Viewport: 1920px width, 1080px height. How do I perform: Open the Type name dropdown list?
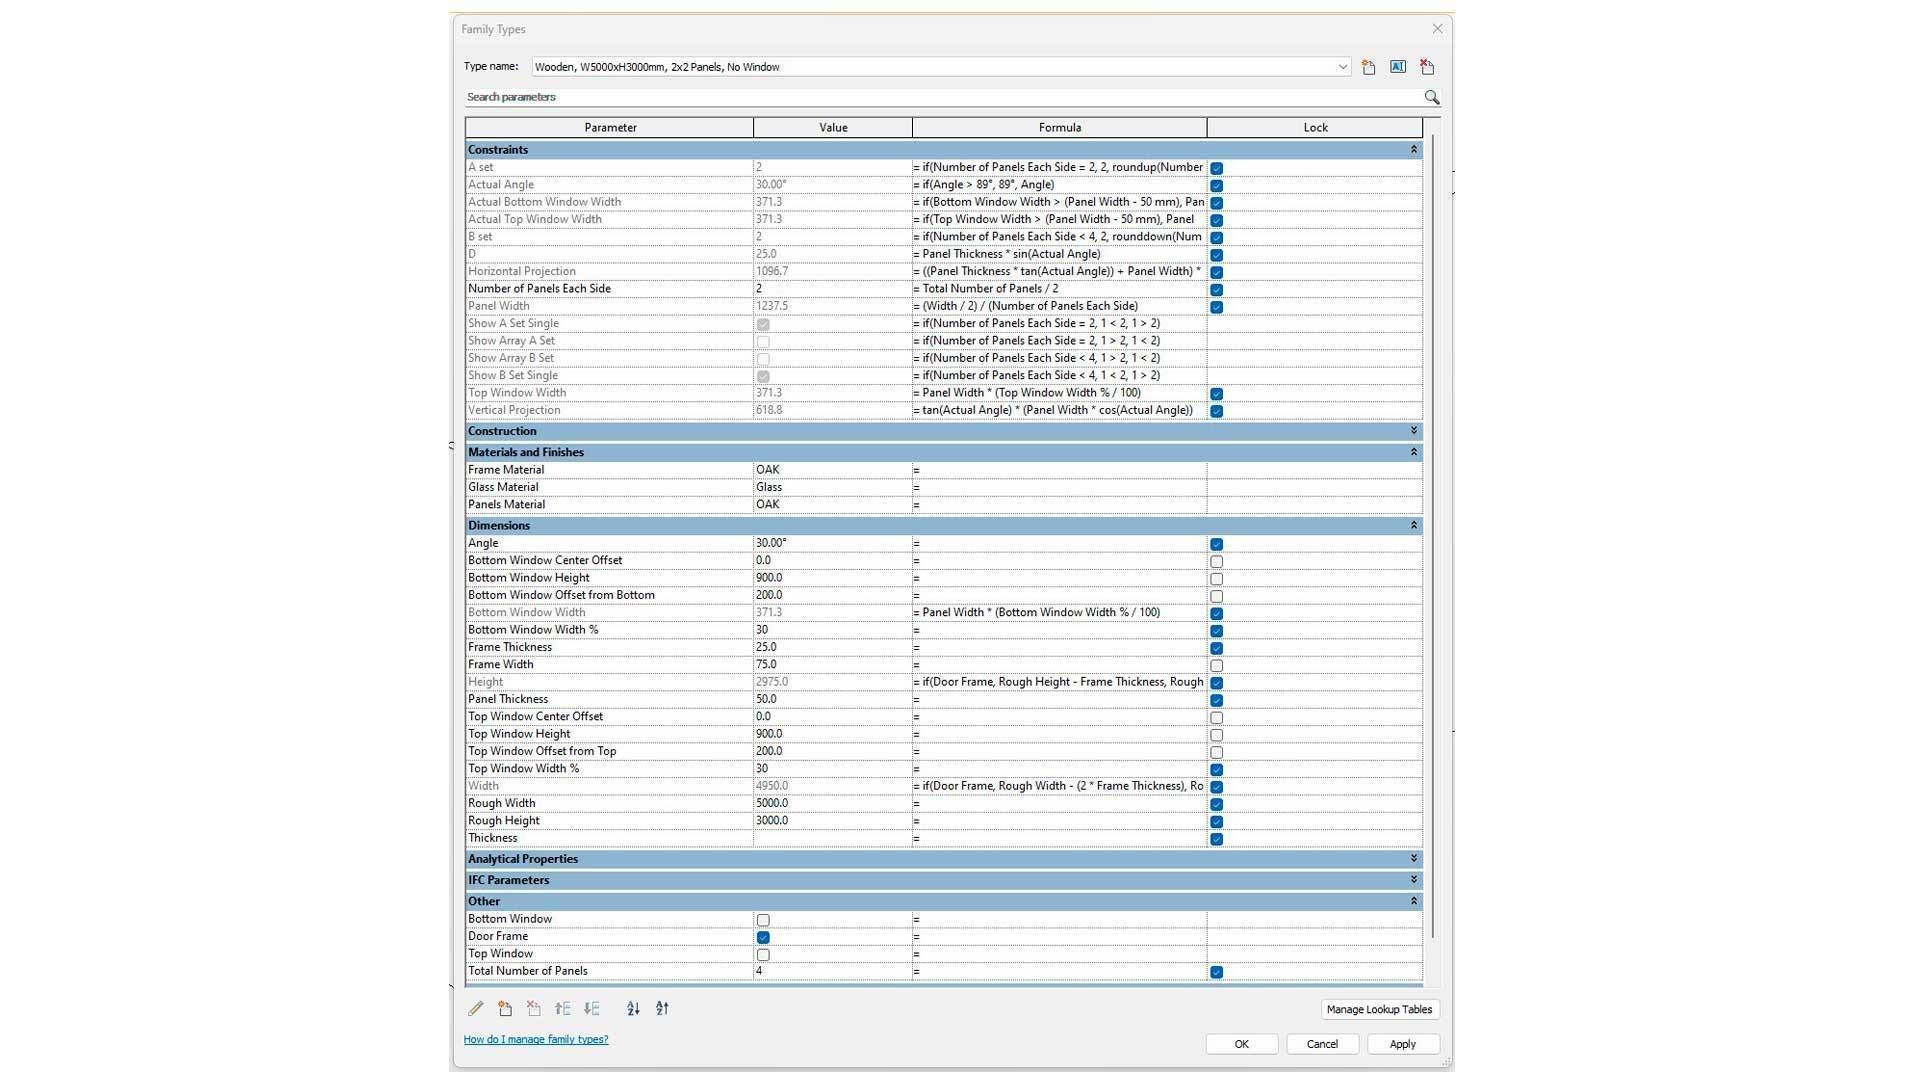pos(1342,67)
